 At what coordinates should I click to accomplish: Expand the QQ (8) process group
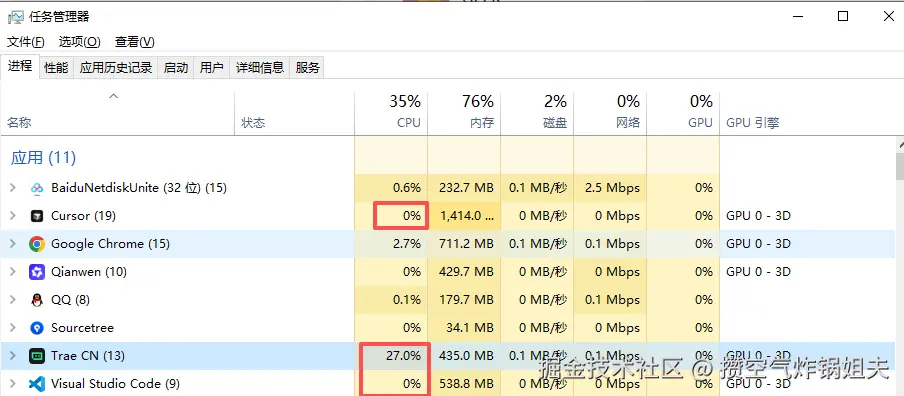(x=13, y=300)
